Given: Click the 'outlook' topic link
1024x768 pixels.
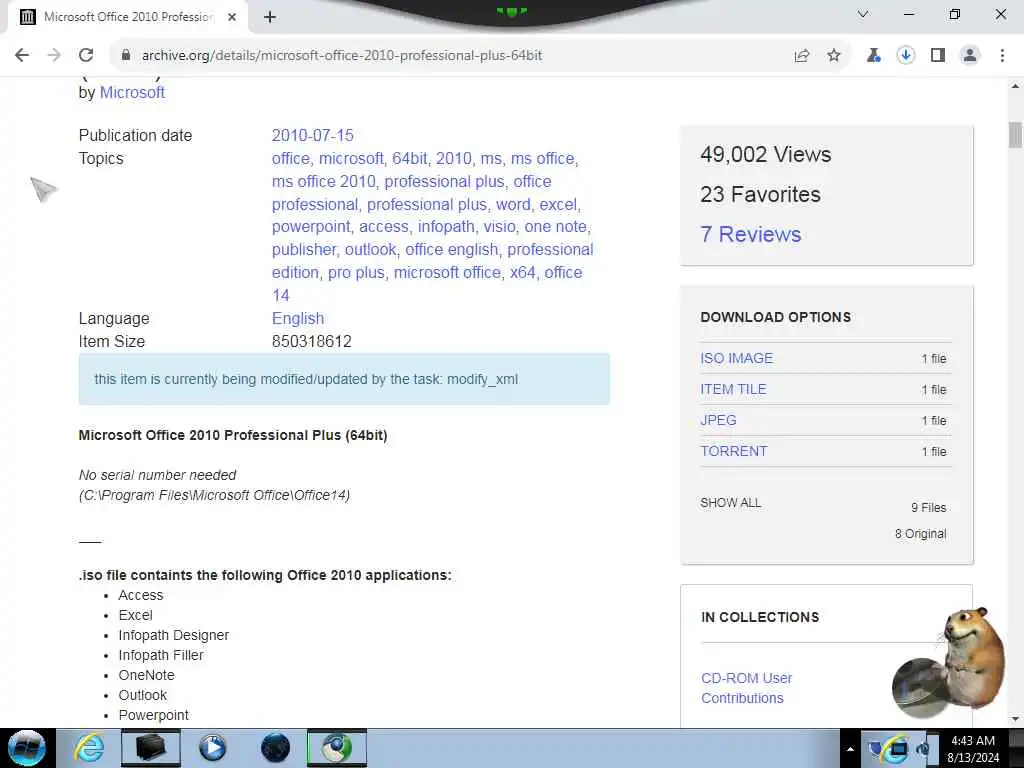Looking at the screenshot, I should (370, 249).
